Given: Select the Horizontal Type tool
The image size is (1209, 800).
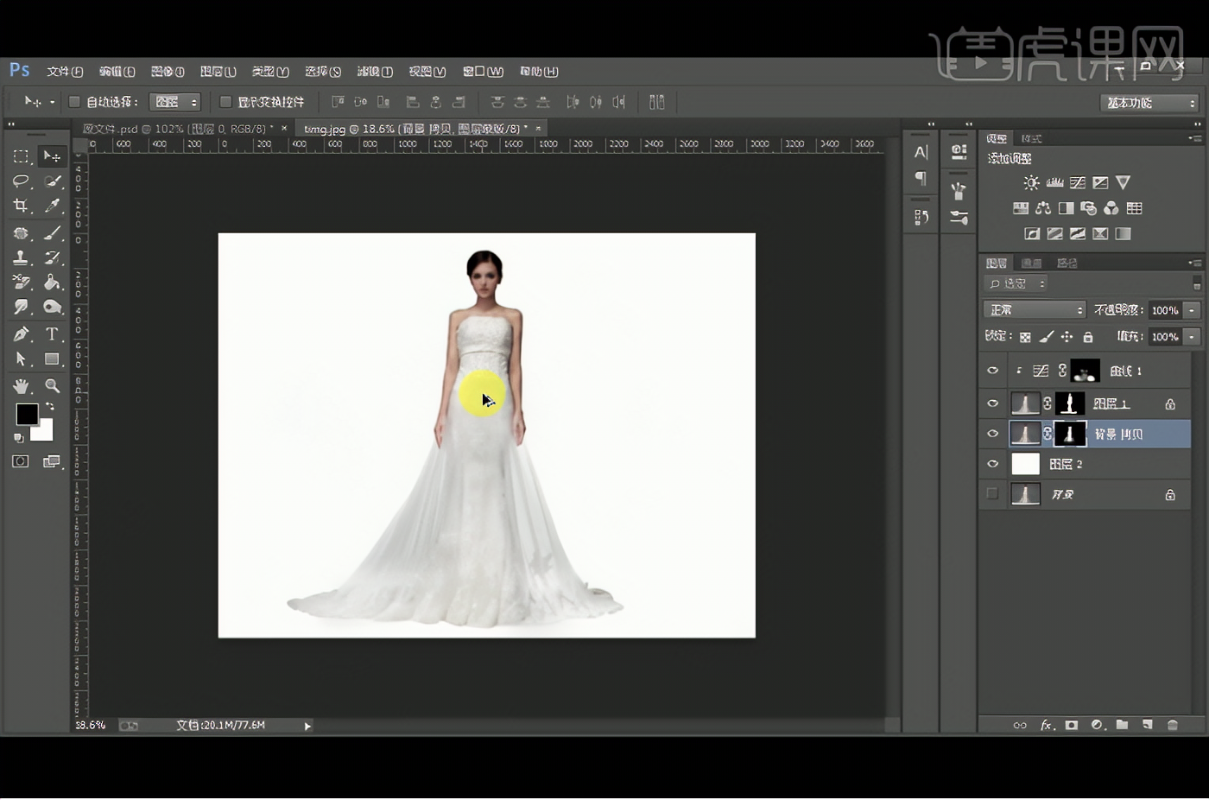Looking at the screenshot, I should [x=52, y=334].
